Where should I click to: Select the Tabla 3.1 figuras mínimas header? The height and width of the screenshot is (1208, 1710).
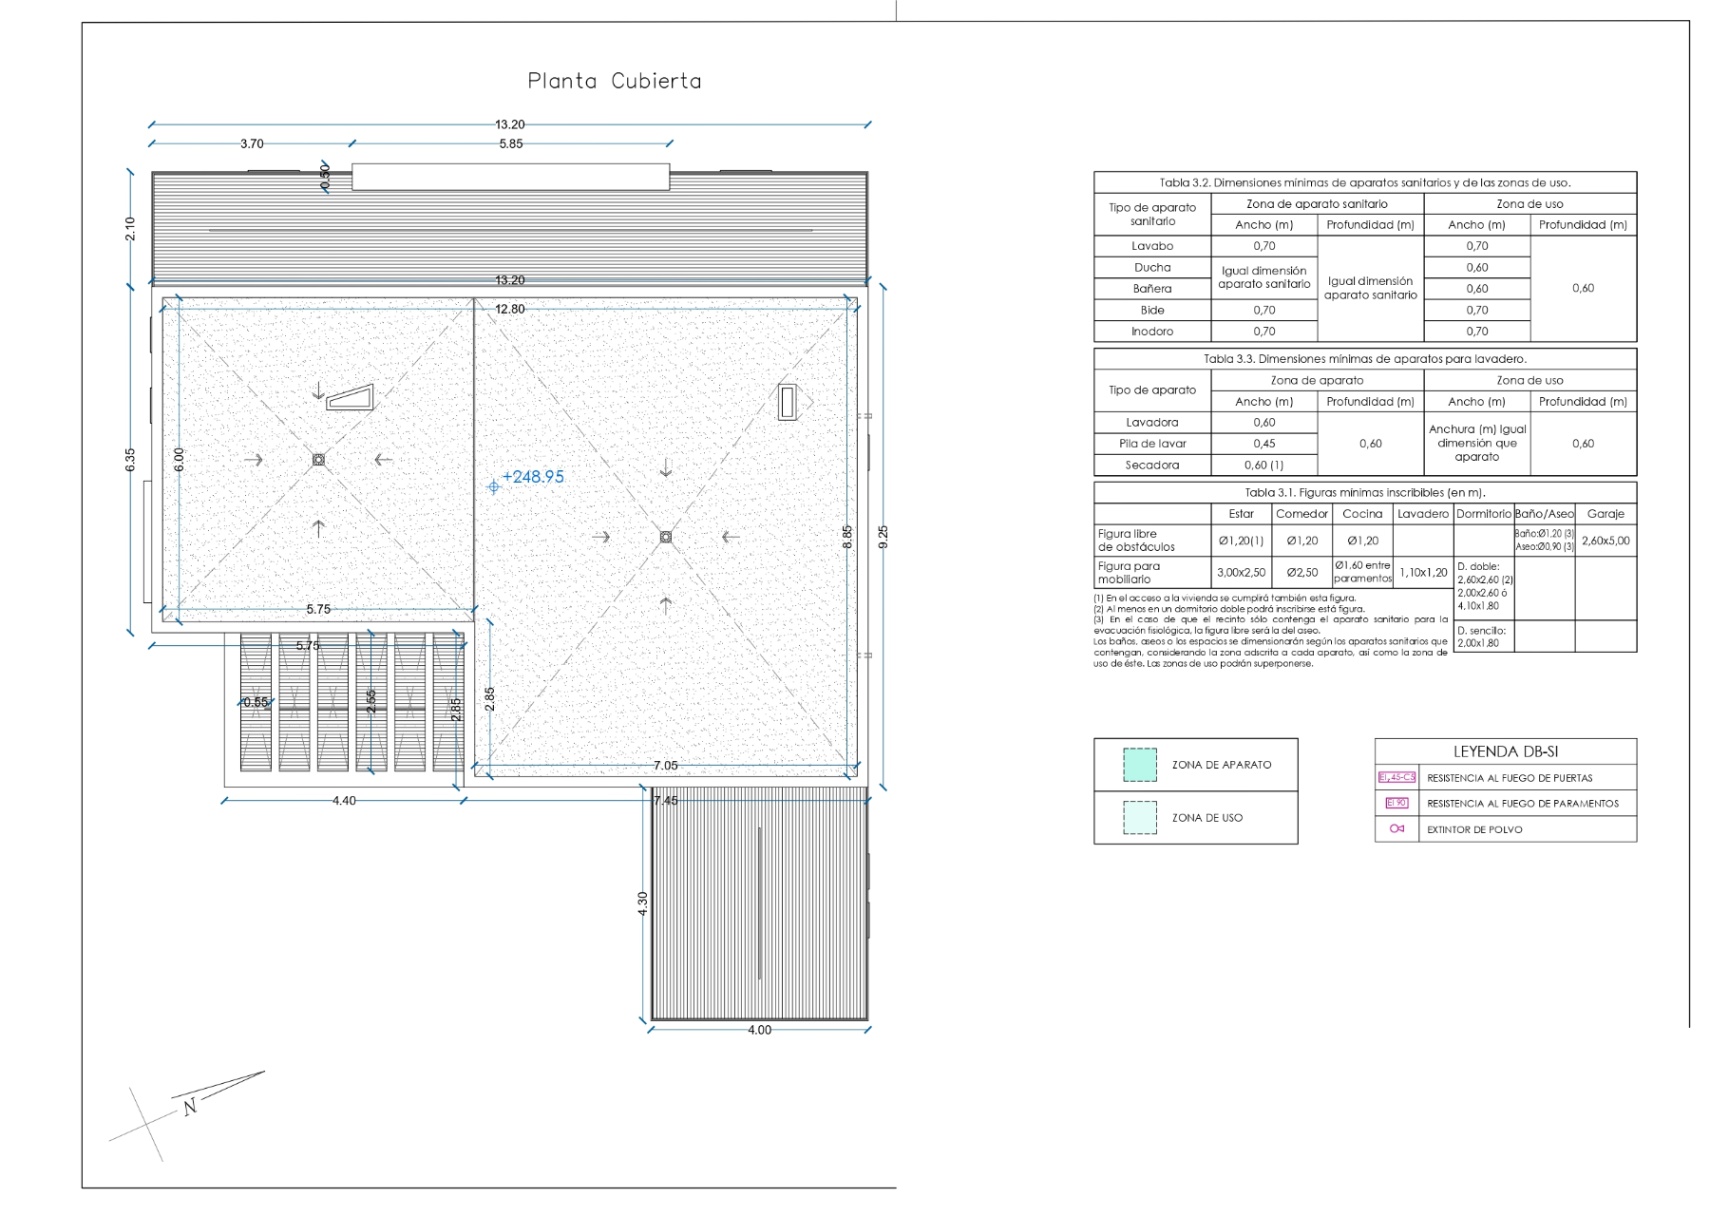point(1364,492)
